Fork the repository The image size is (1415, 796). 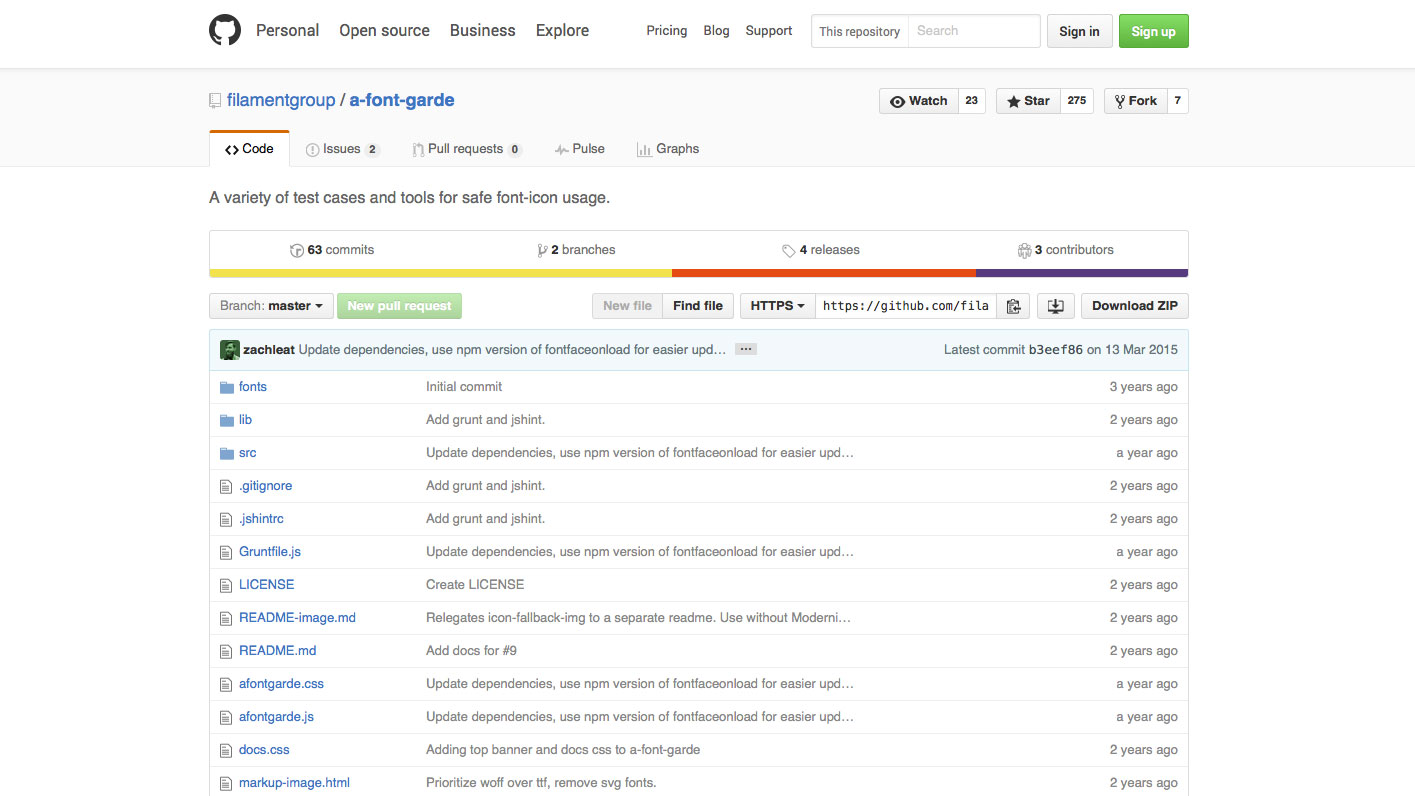pos(1135,101)
